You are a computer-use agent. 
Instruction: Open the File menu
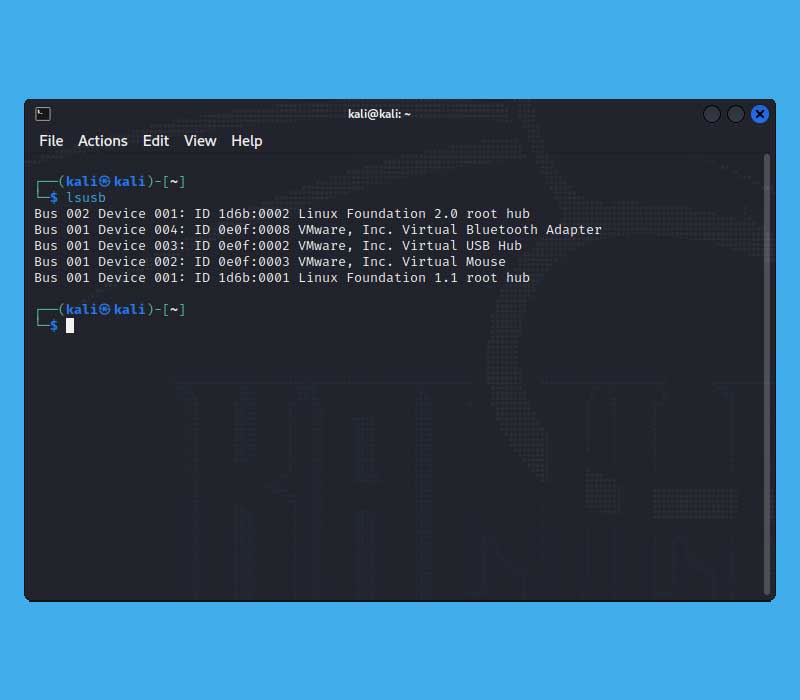point(51,141)
